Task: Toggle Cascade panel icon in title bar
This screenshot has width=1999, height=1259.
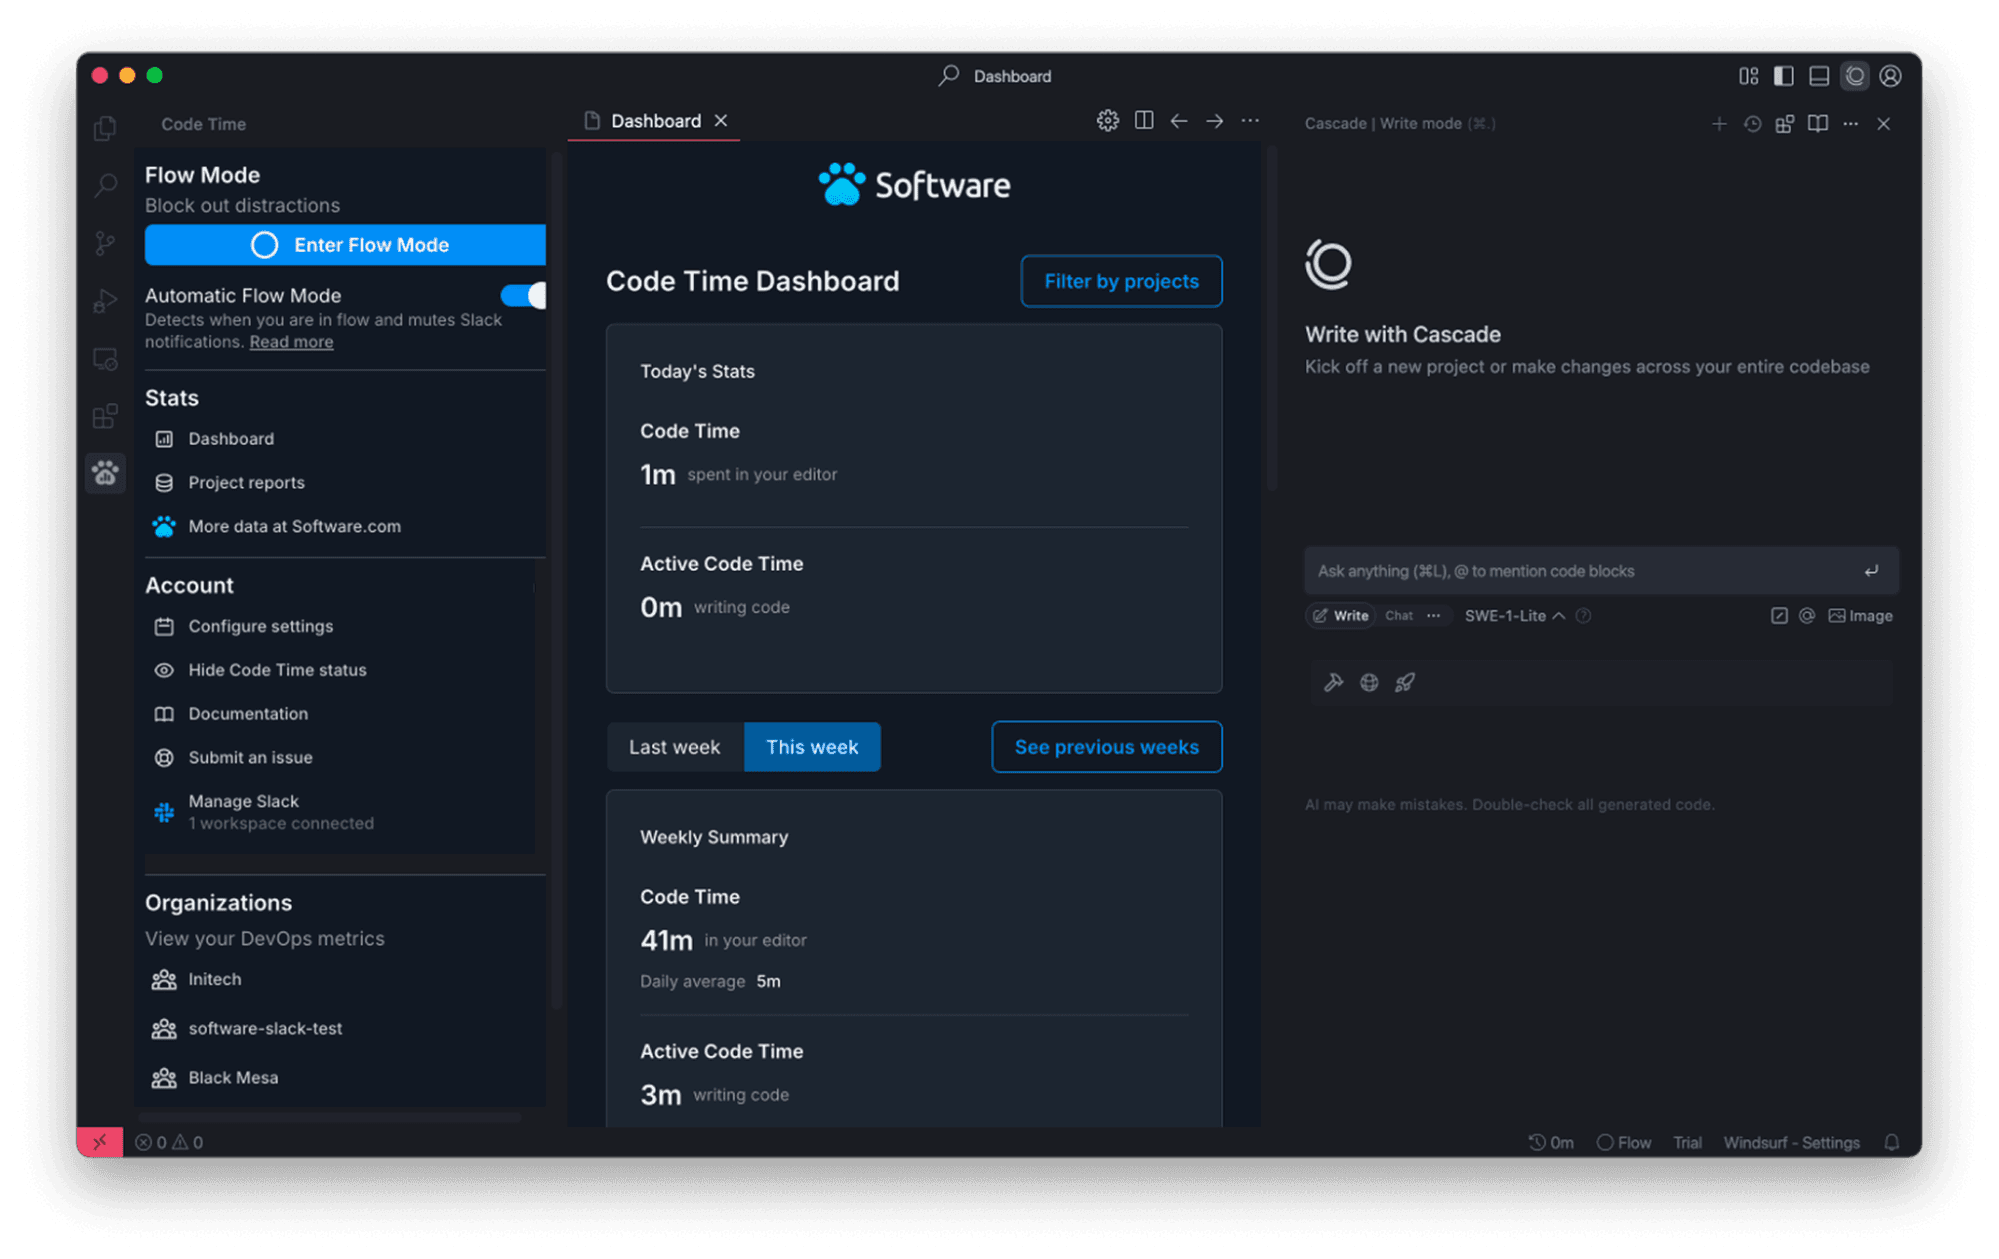Action: (1855, 76)
